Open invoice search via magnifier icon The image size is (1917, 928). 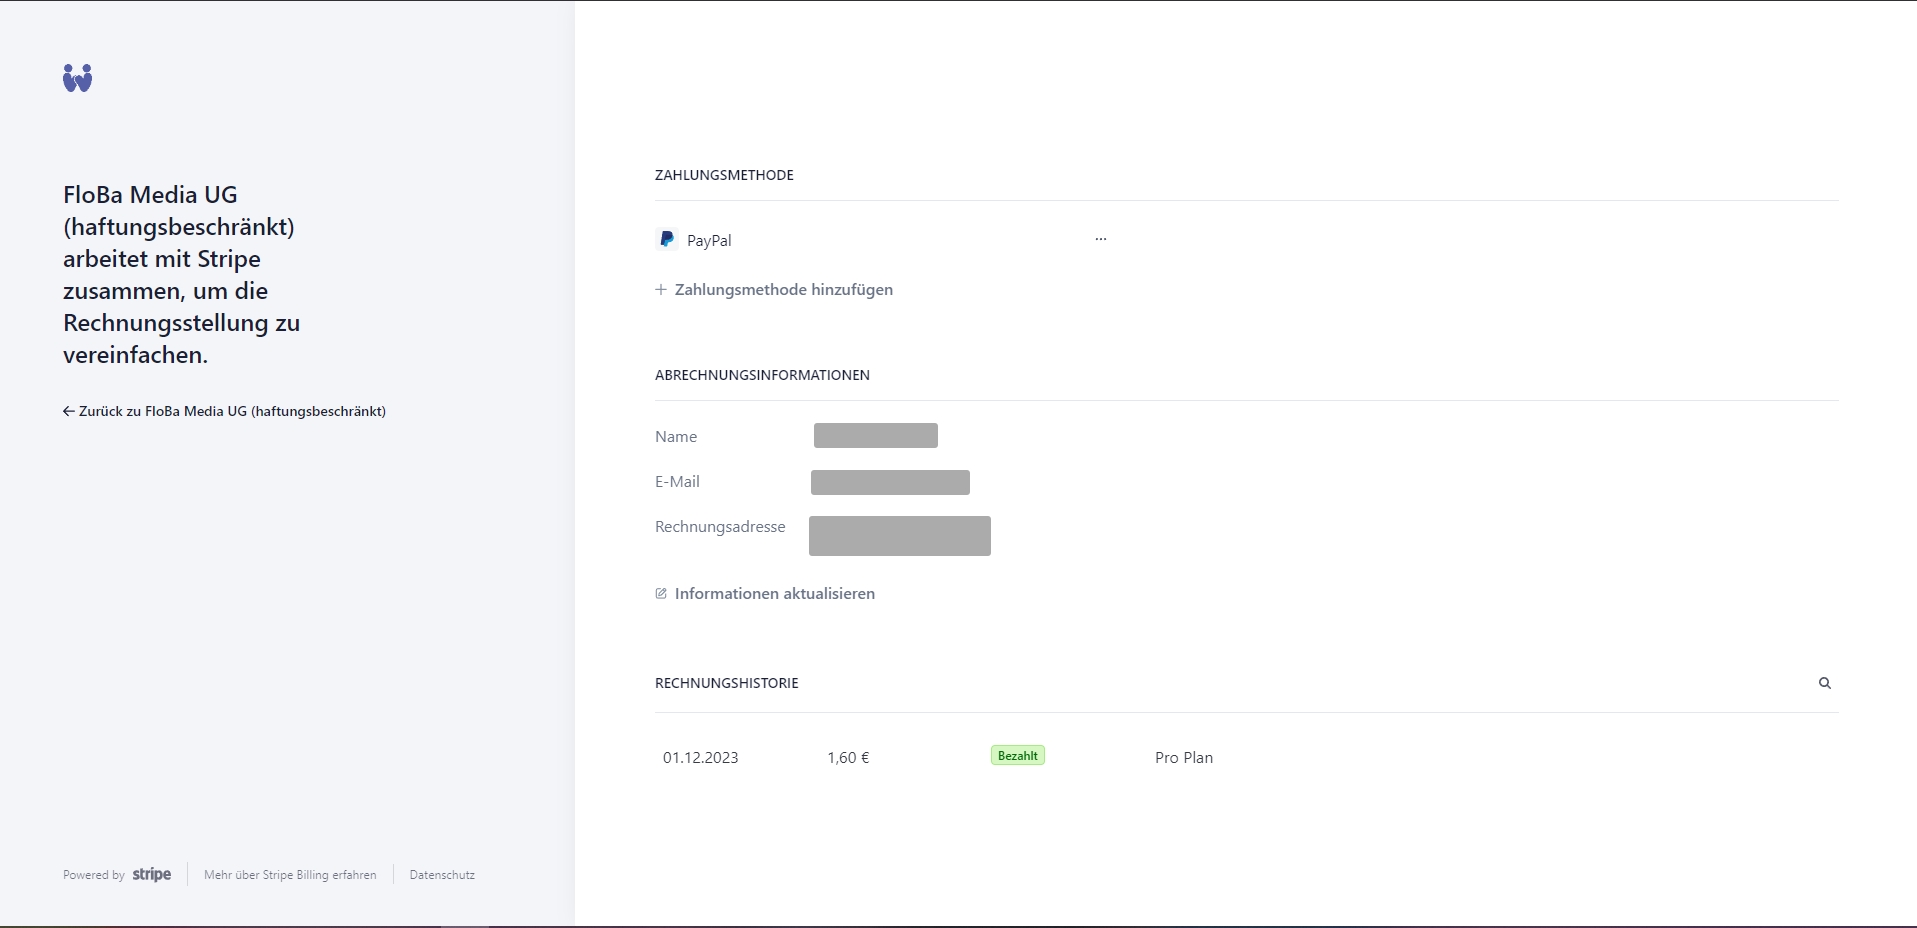1824,683
